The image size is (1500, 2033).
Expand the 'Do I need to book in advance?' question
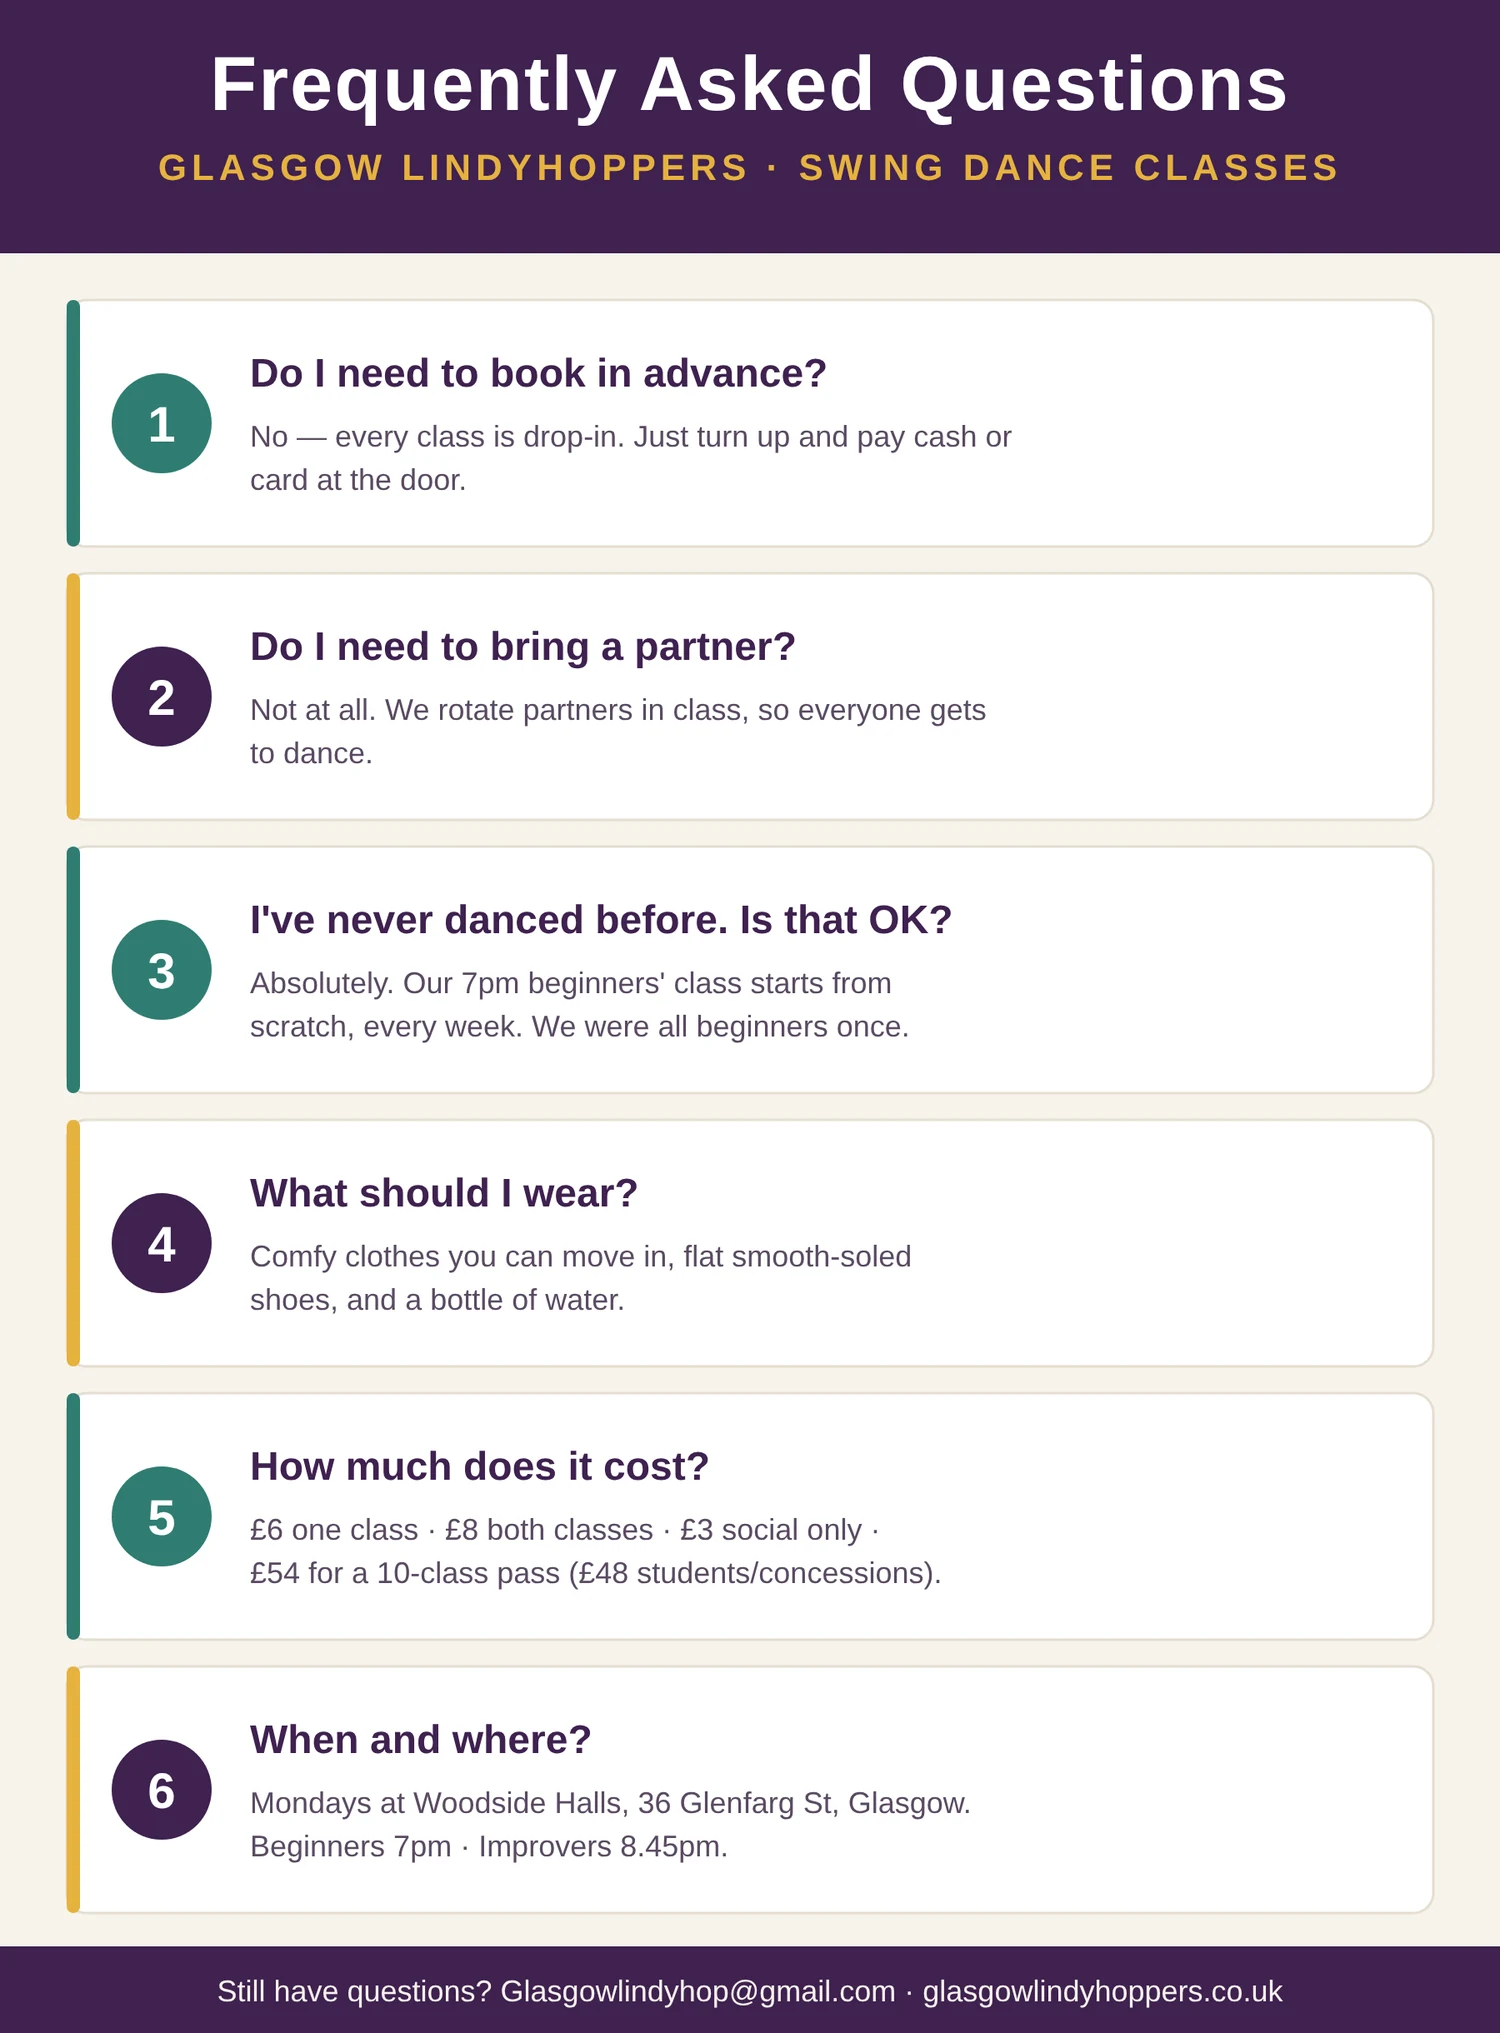coord(538,373)
